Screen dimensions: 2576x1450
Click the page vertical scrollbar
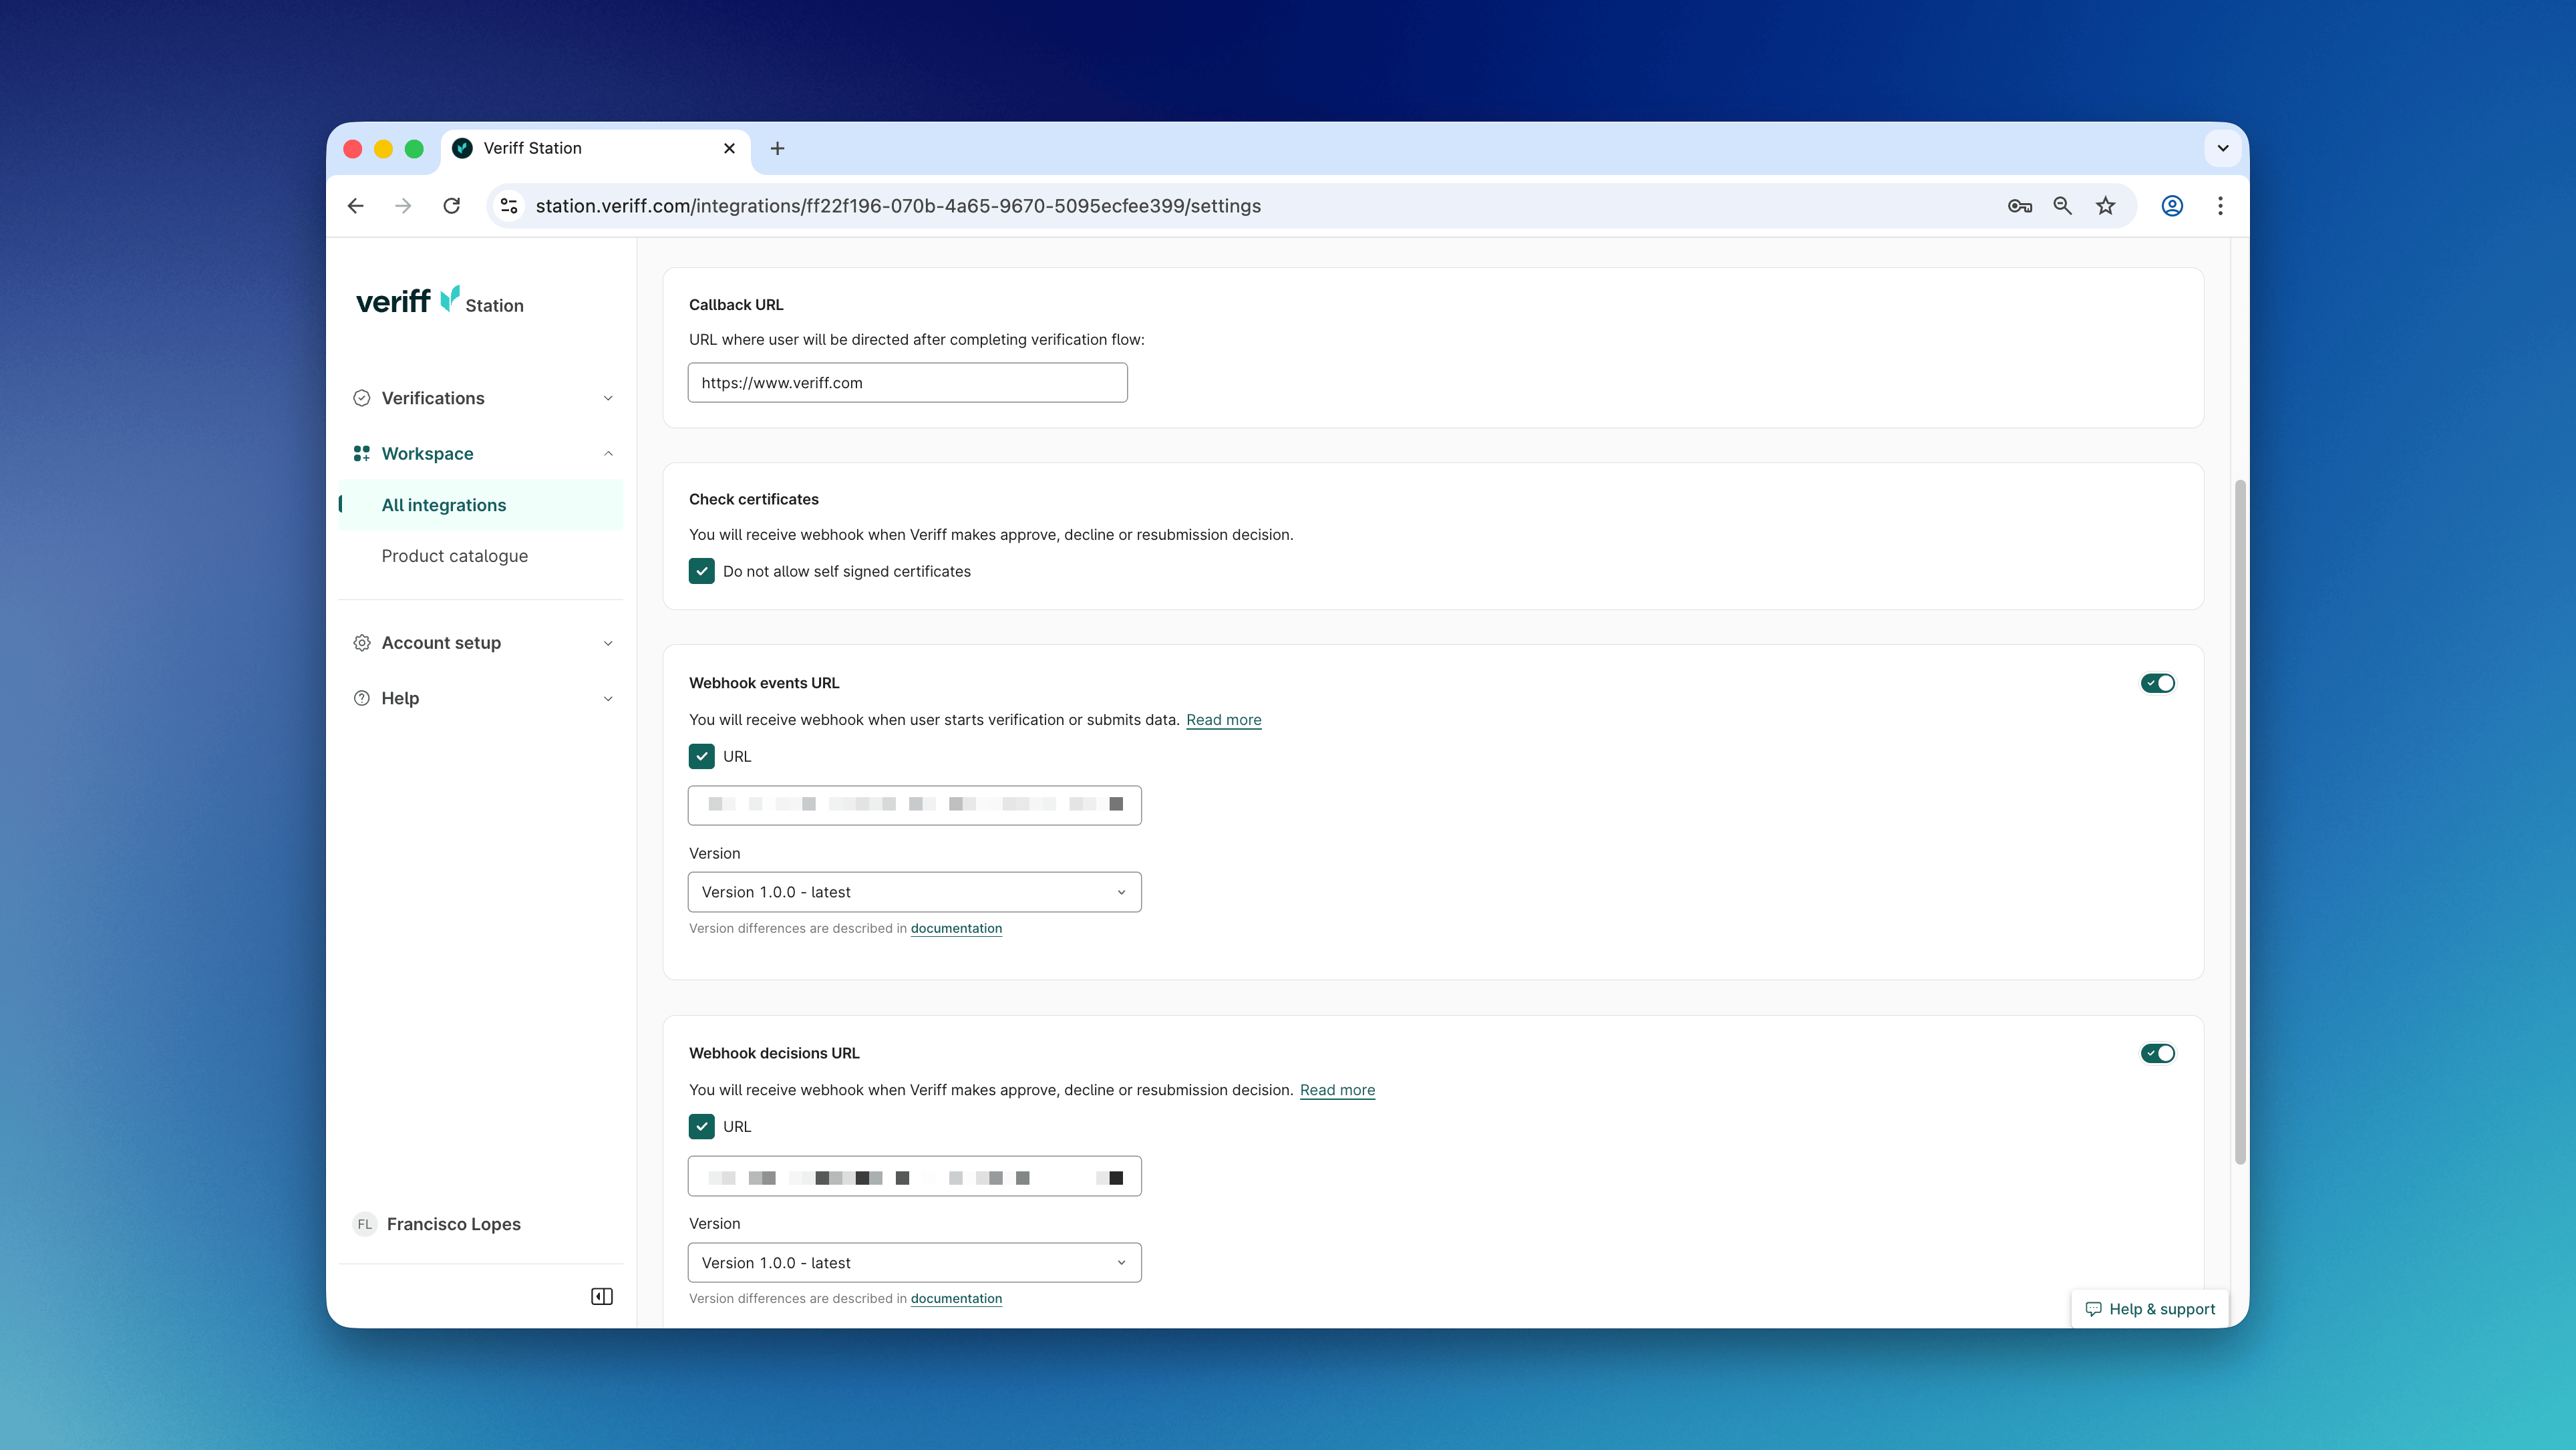click(2240, 822)
